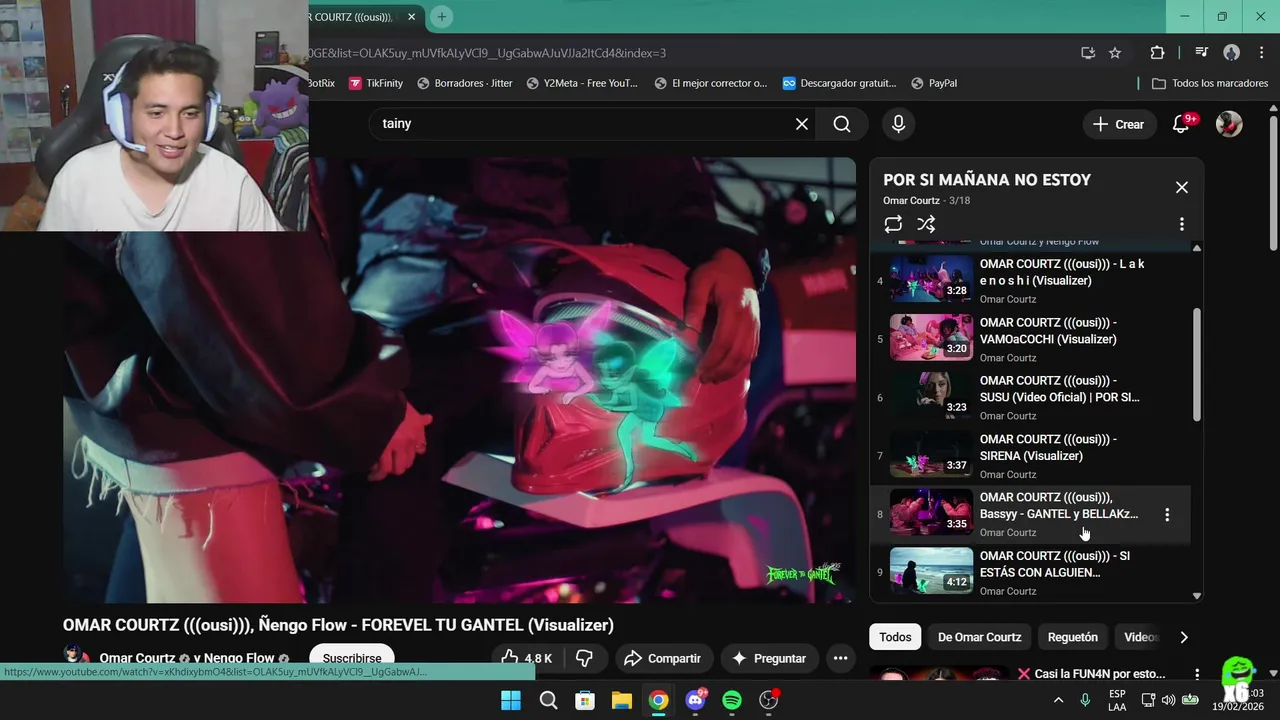Click the tray microphone indicator

(1085, 700)
